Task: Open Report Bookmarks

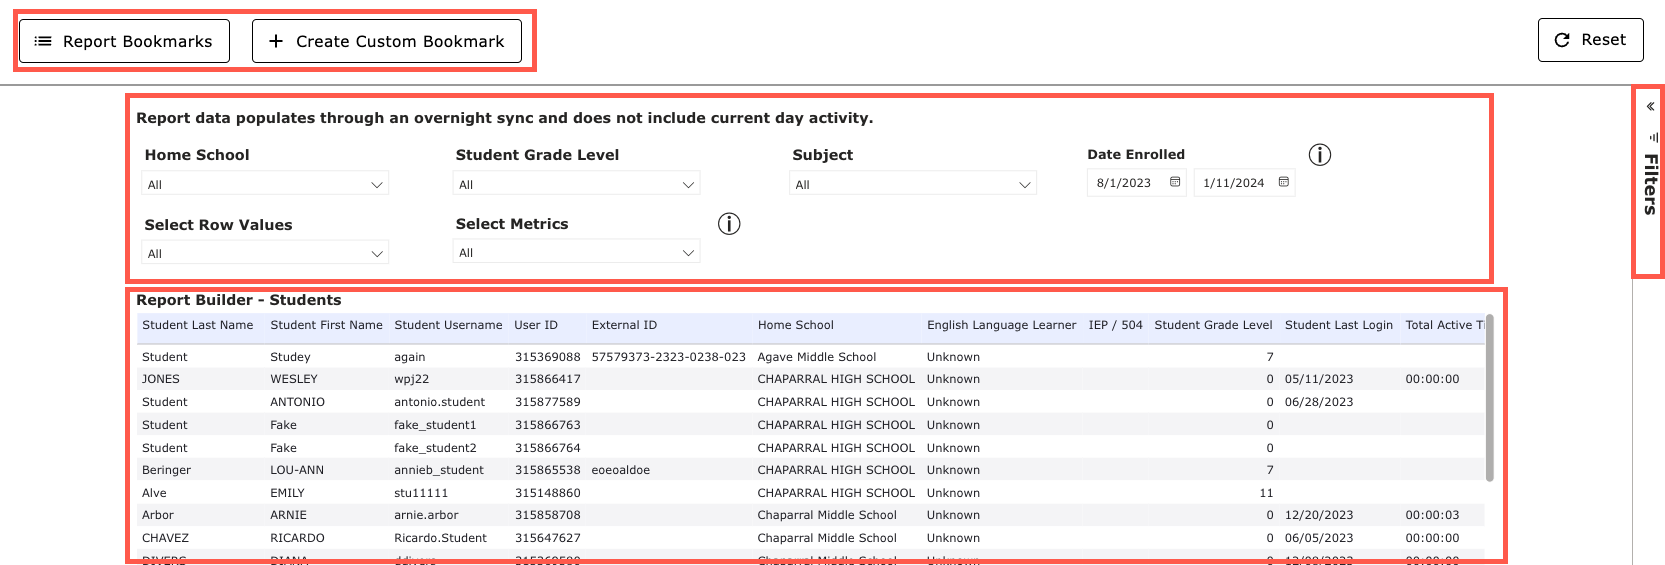Action: click(124, 41)
